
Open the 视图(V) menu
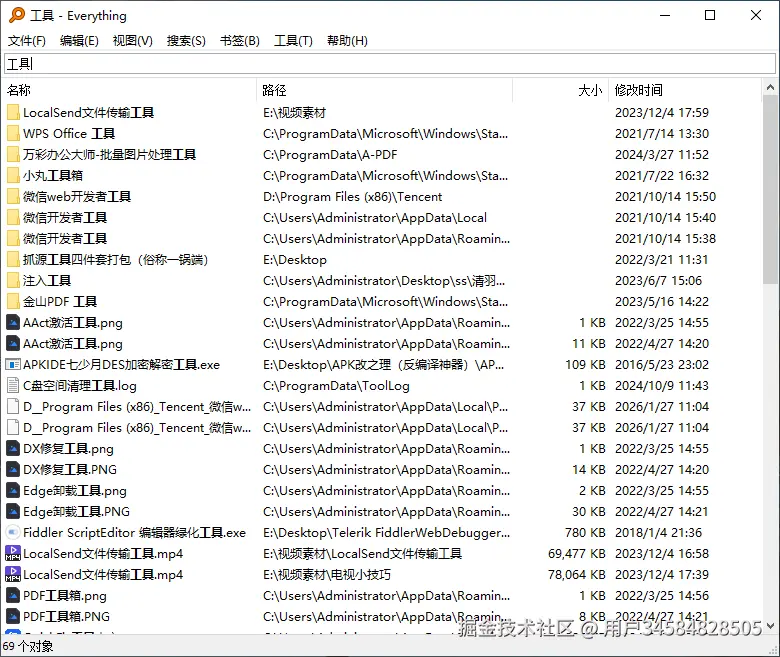click(x=132, y=41)
